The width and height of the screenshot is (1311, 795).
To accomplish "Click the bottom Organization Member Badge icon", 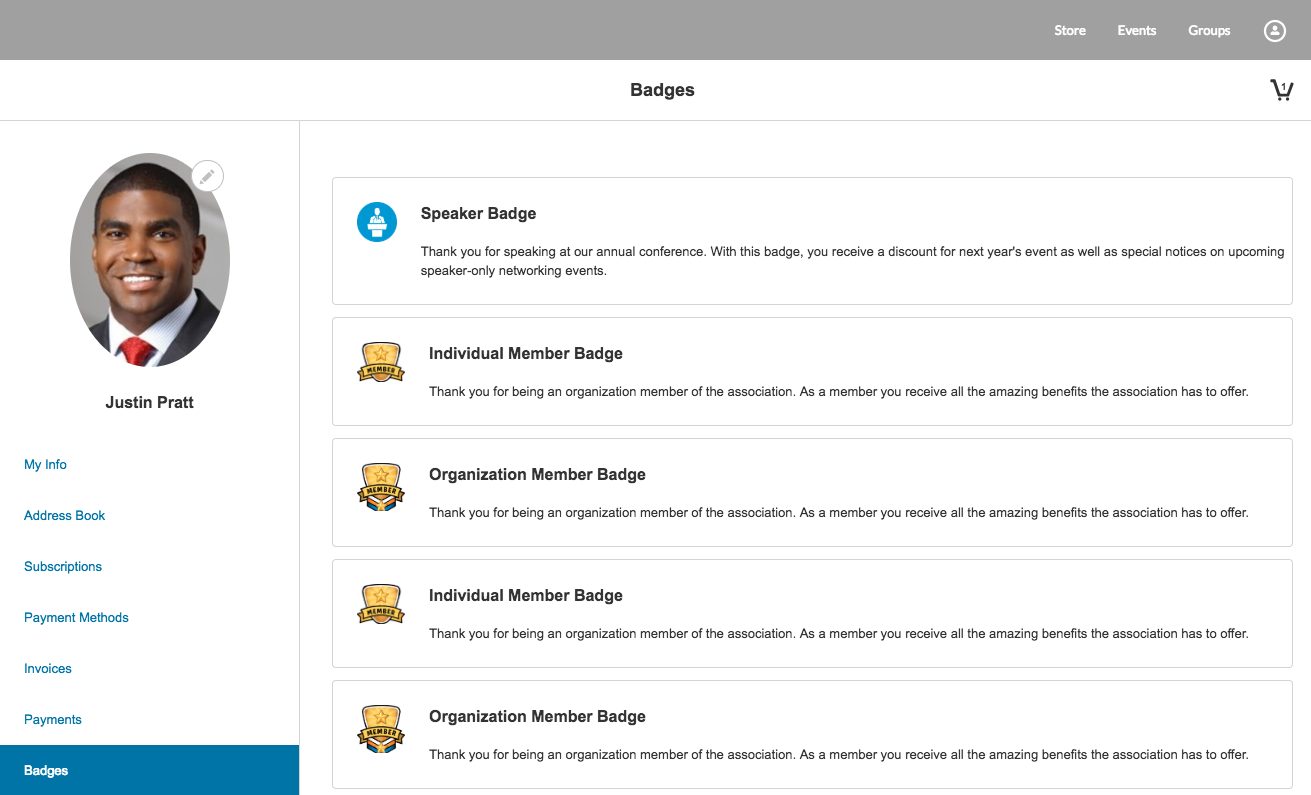I will point(380,729).
